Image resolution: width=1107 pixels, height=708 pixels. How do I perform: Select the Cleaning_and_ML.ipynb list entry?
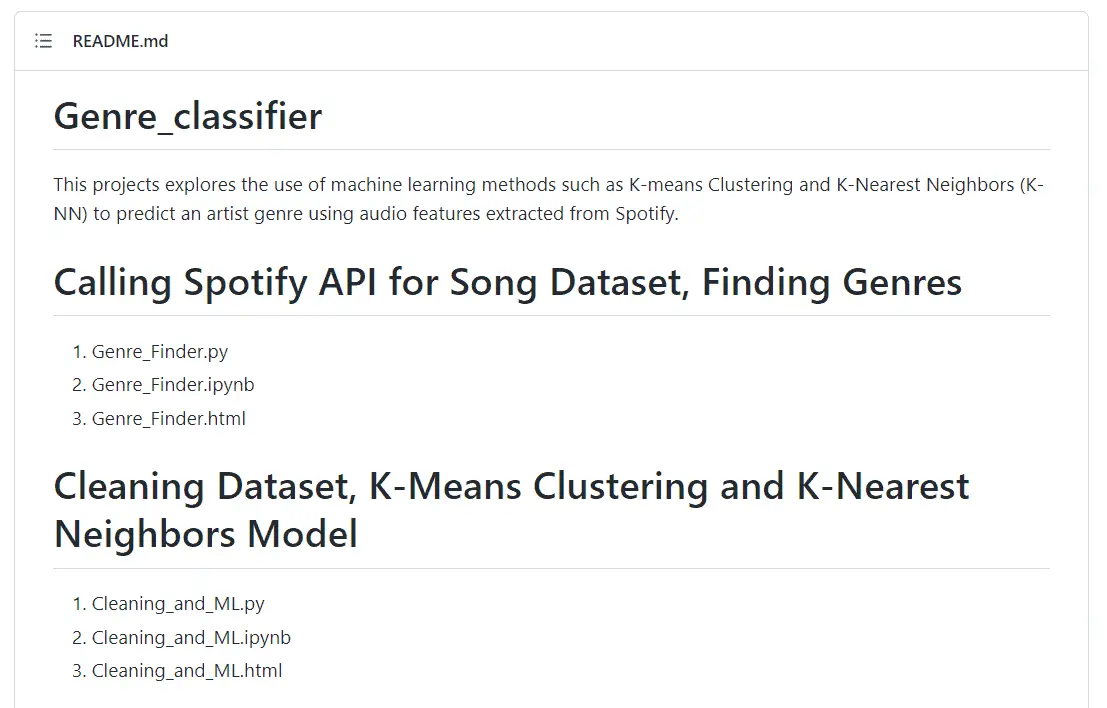pyautogui.click(x=190, y=637)
